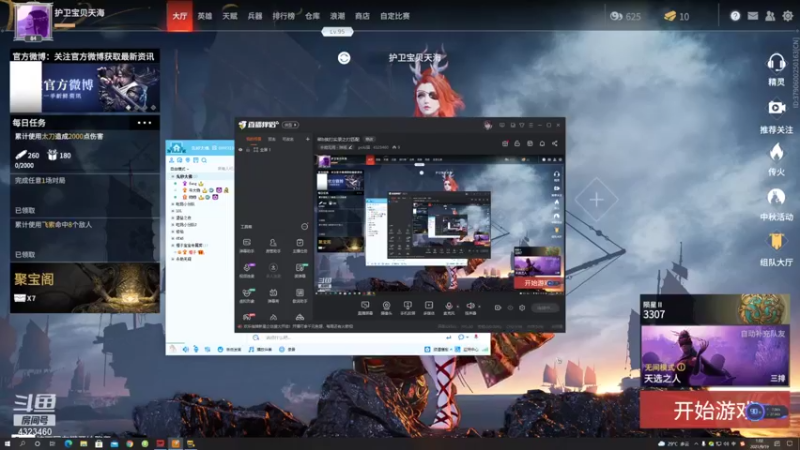Open Douyu stream settings gear icon
This screenshot has height=450, width=800.
click(522, 308)
